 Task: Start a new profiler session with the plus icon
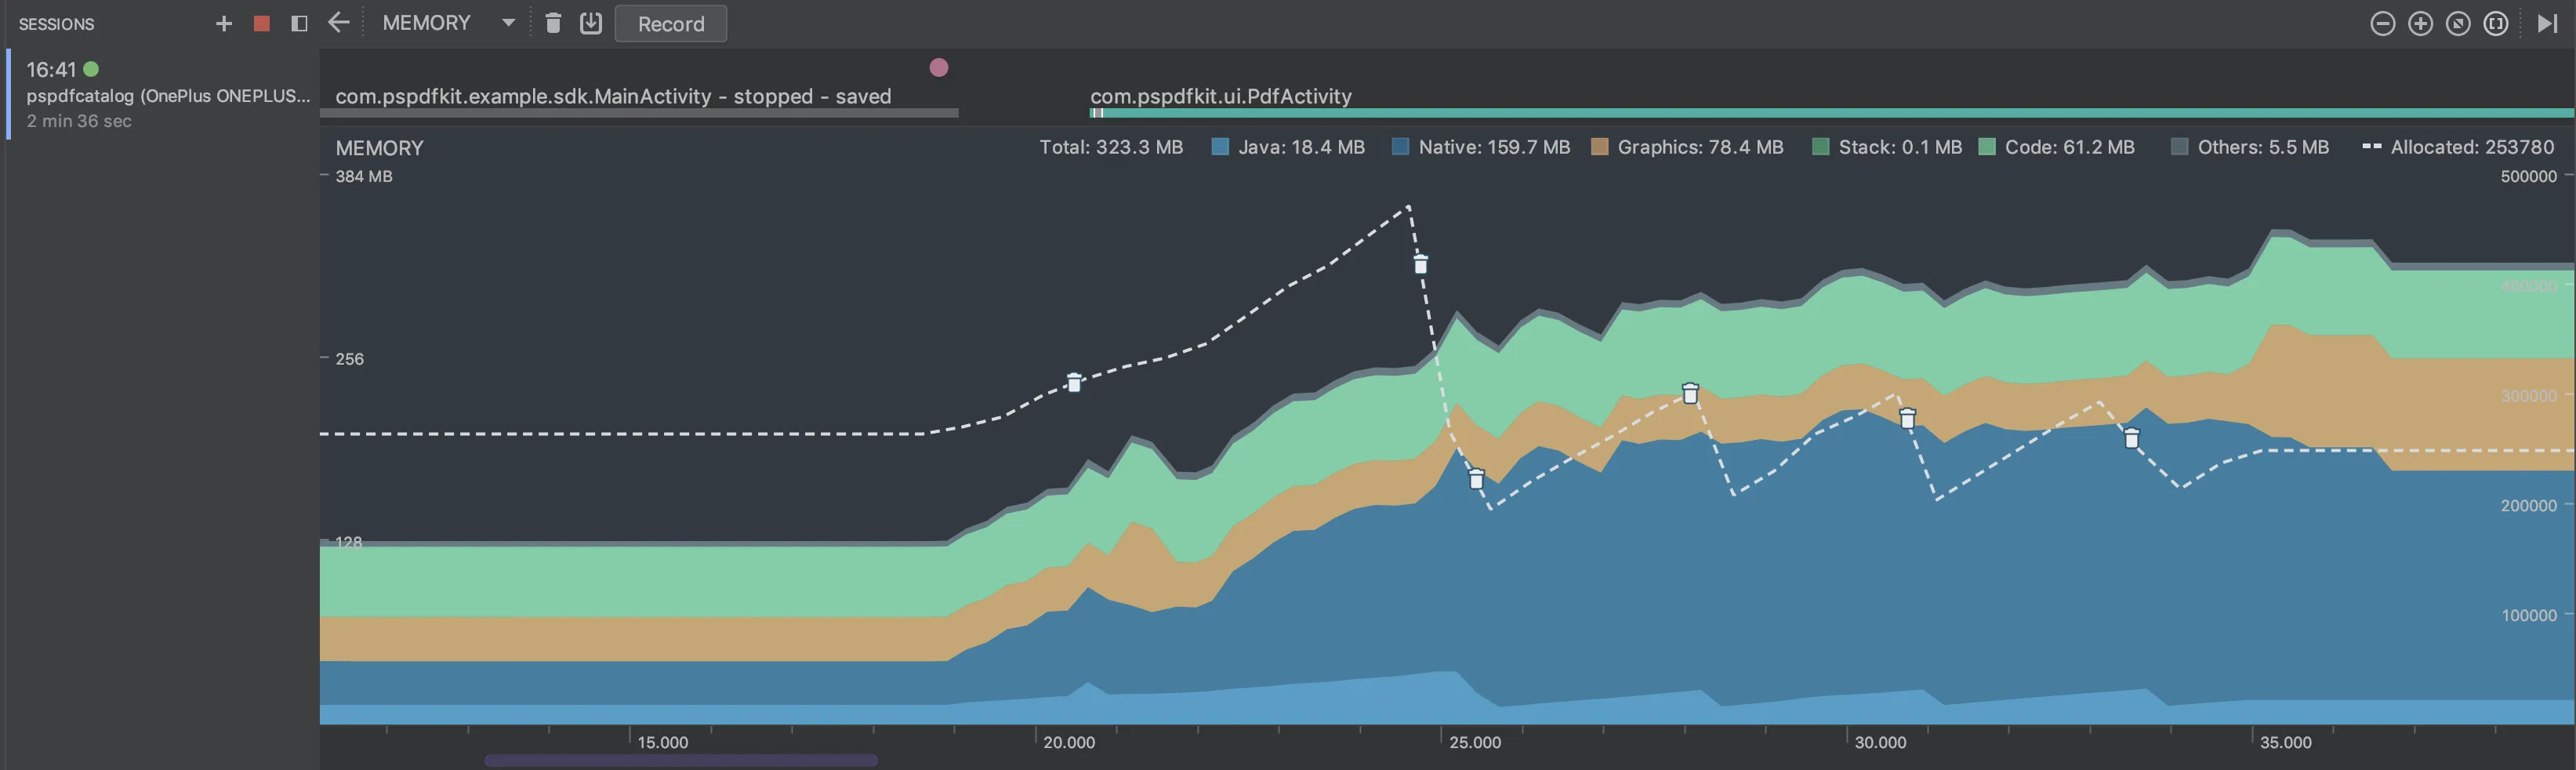pyautogui.click(x=224, y=23)
